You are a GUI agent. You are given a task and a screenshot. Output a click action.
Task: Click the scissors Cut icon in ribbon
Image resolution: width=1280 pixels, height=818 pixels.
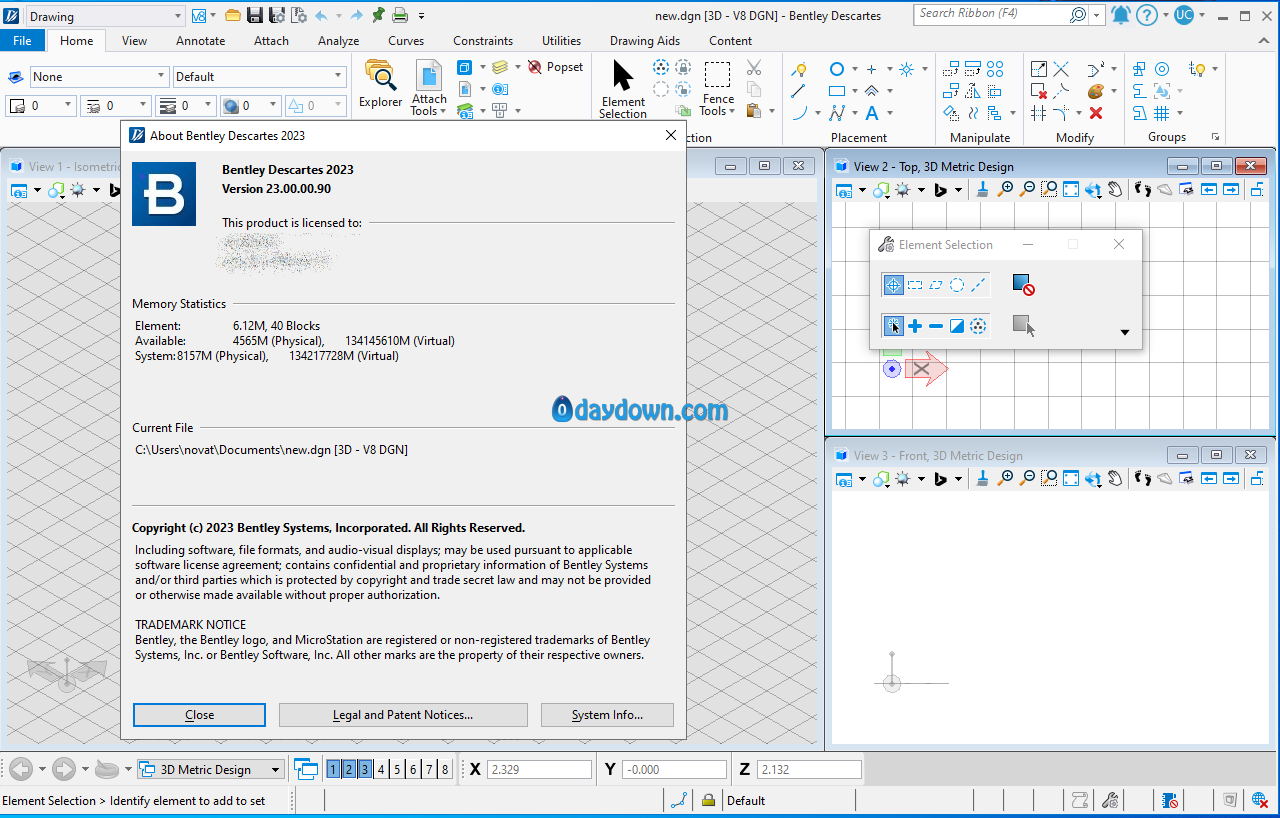click(754, 68)
